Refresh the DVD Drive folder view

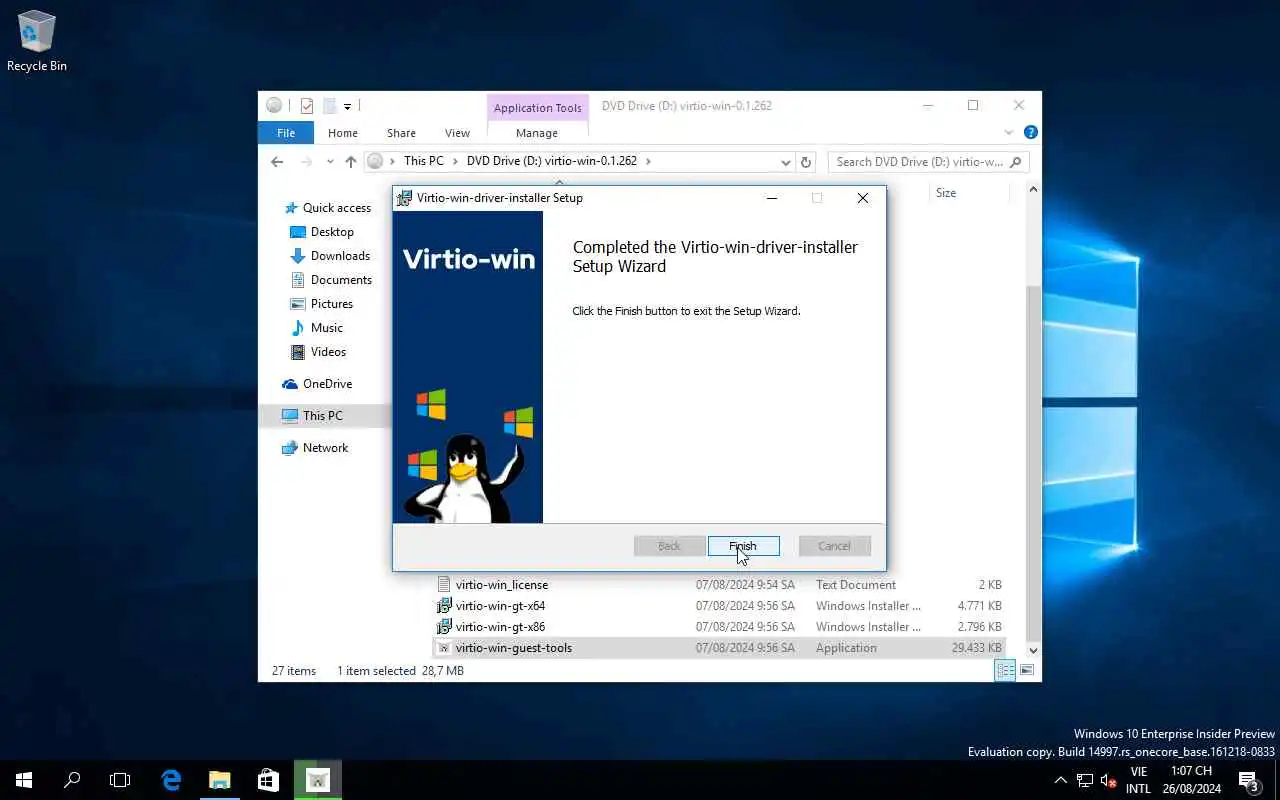click(806, 161)
